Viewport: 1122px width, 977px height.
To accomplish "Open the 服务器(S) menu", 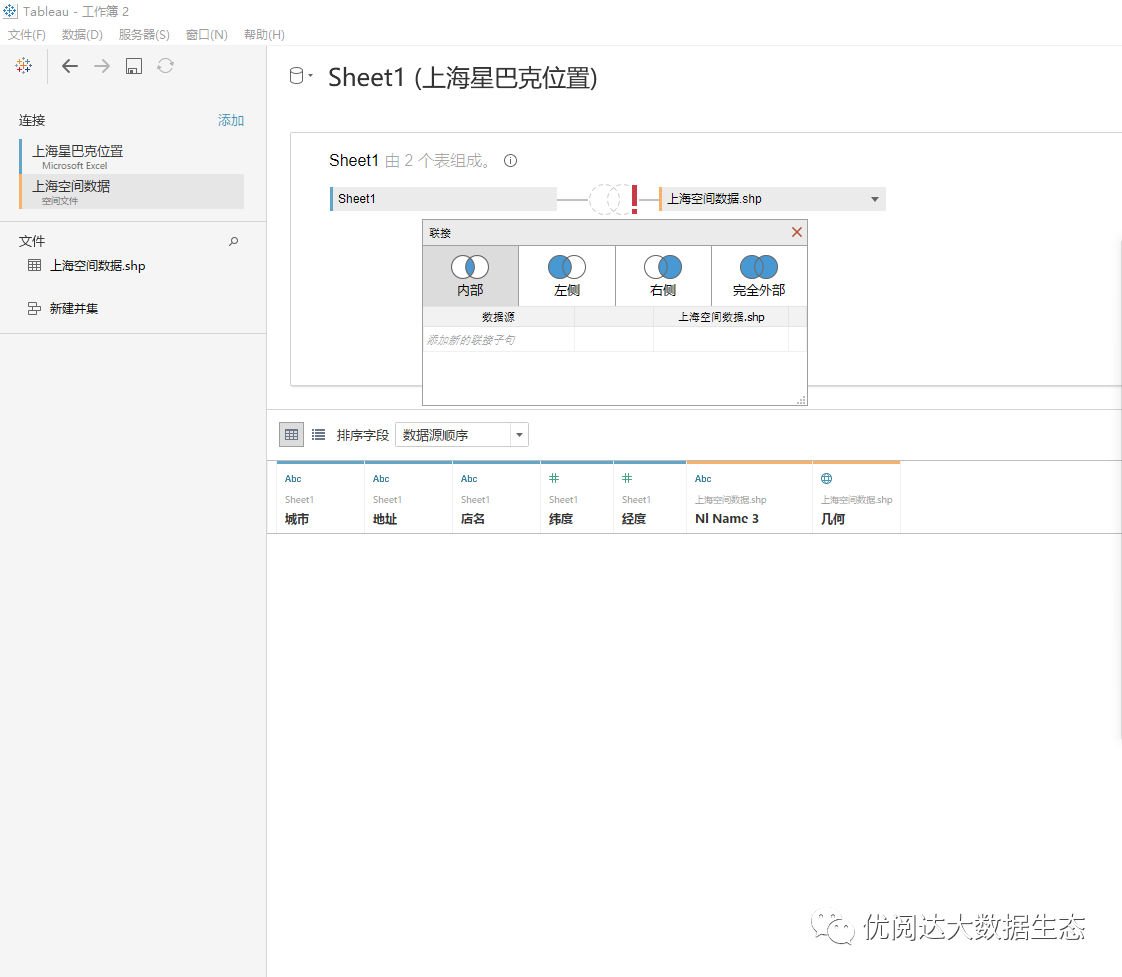I will point(144,34).
